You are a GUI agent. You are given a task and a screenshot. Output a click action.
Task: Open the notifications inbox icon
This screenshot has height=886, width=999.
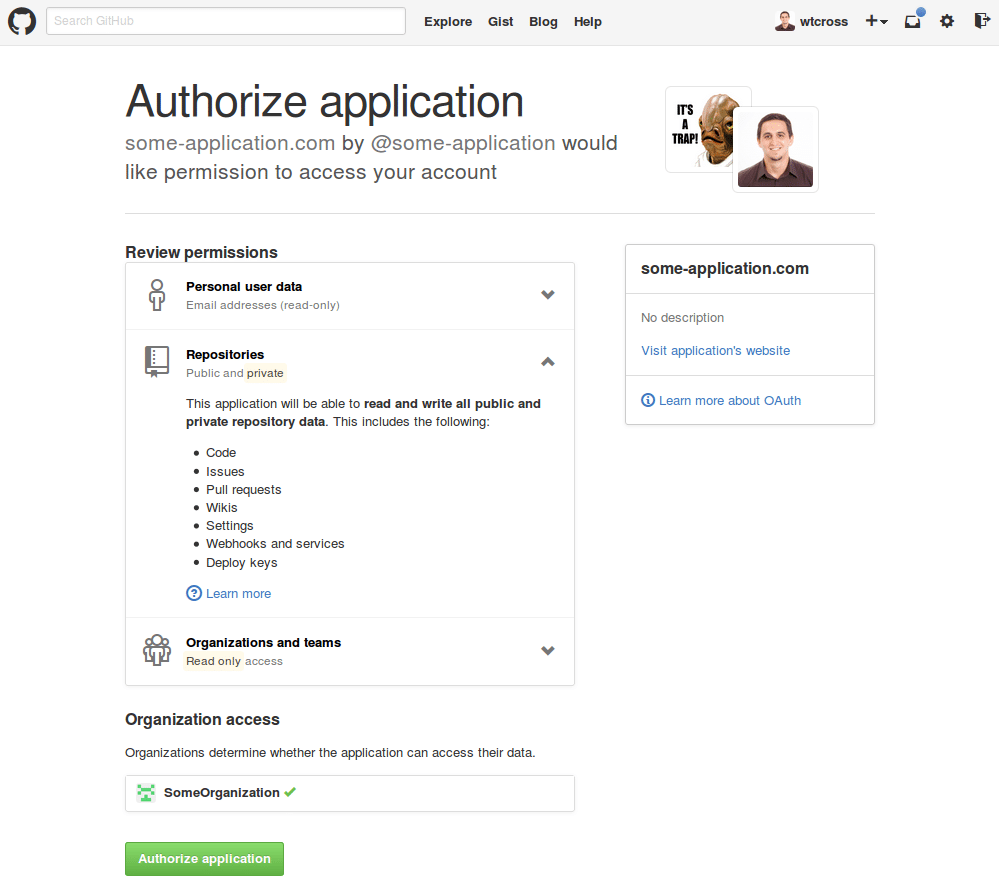tap(913, 21)
